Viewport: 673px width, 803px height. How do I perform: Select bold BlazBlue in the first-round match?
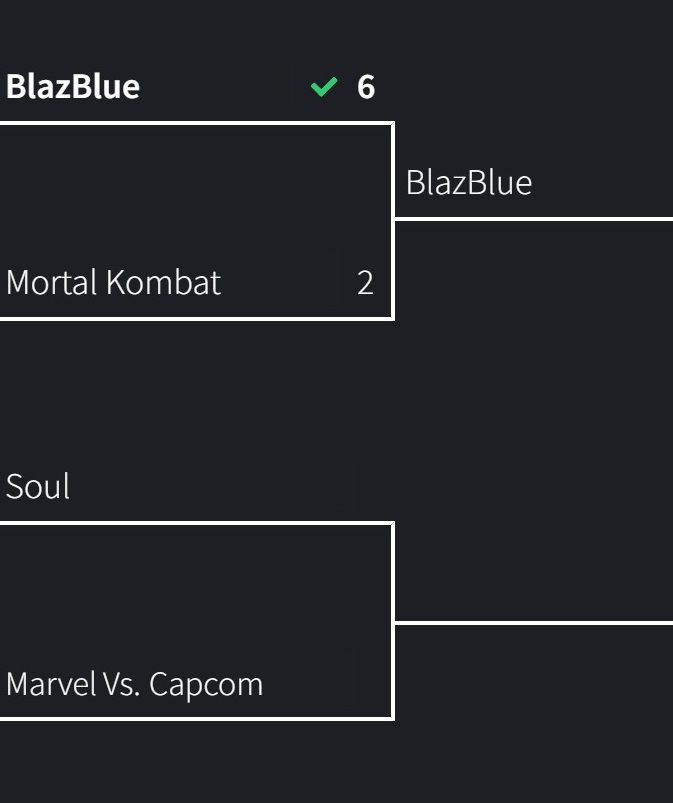coord(73,86)
